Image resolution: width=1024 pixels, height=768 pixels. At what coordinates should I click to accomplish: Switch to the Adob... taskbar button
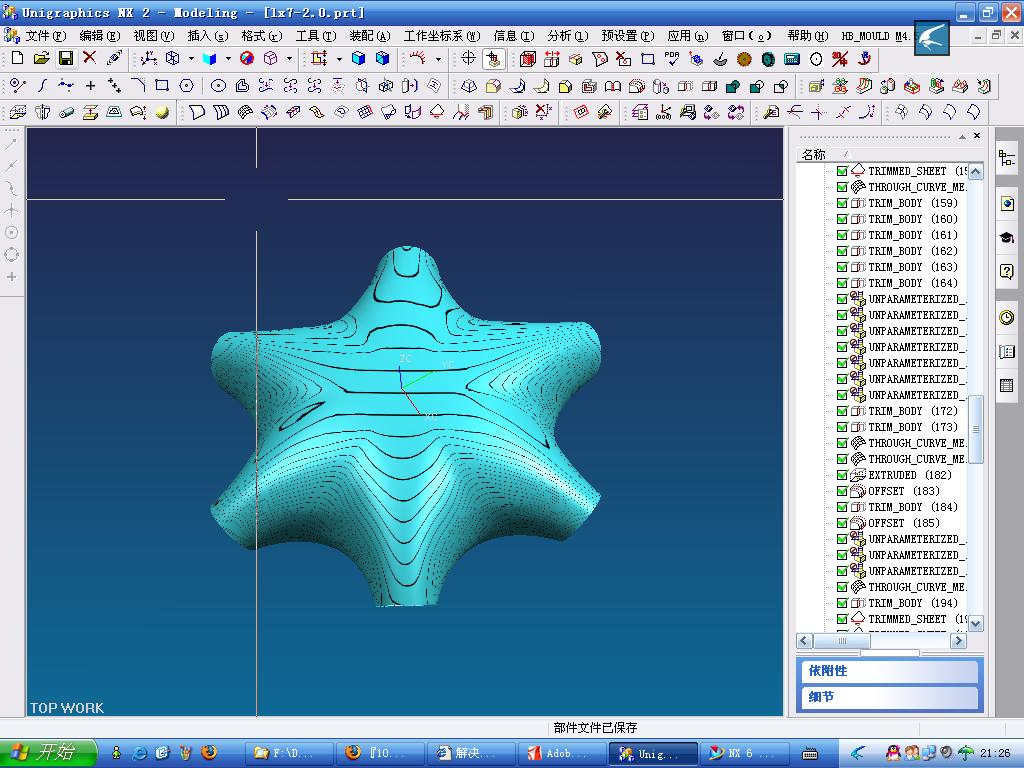[562, 753]
